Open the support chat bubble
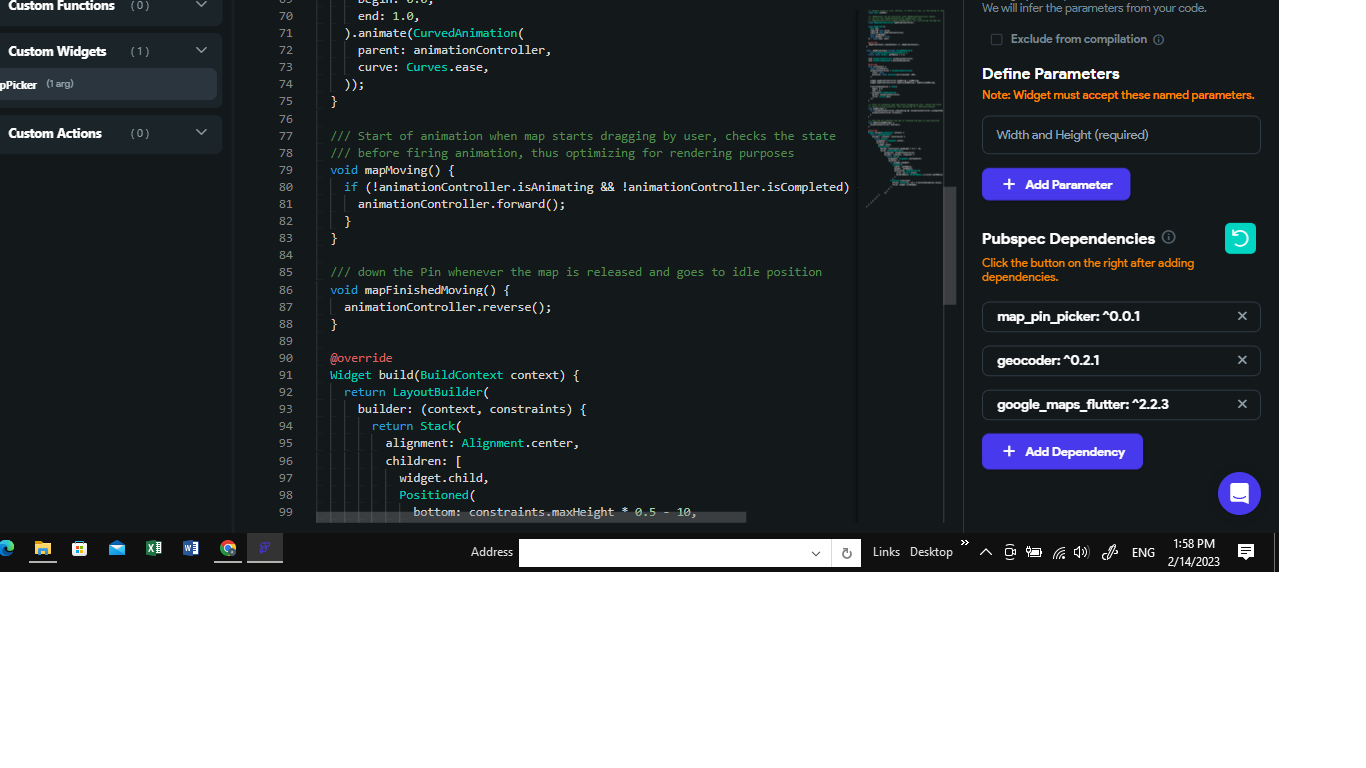Screen dimensions: 1366x768 [x=1239, y=493]
